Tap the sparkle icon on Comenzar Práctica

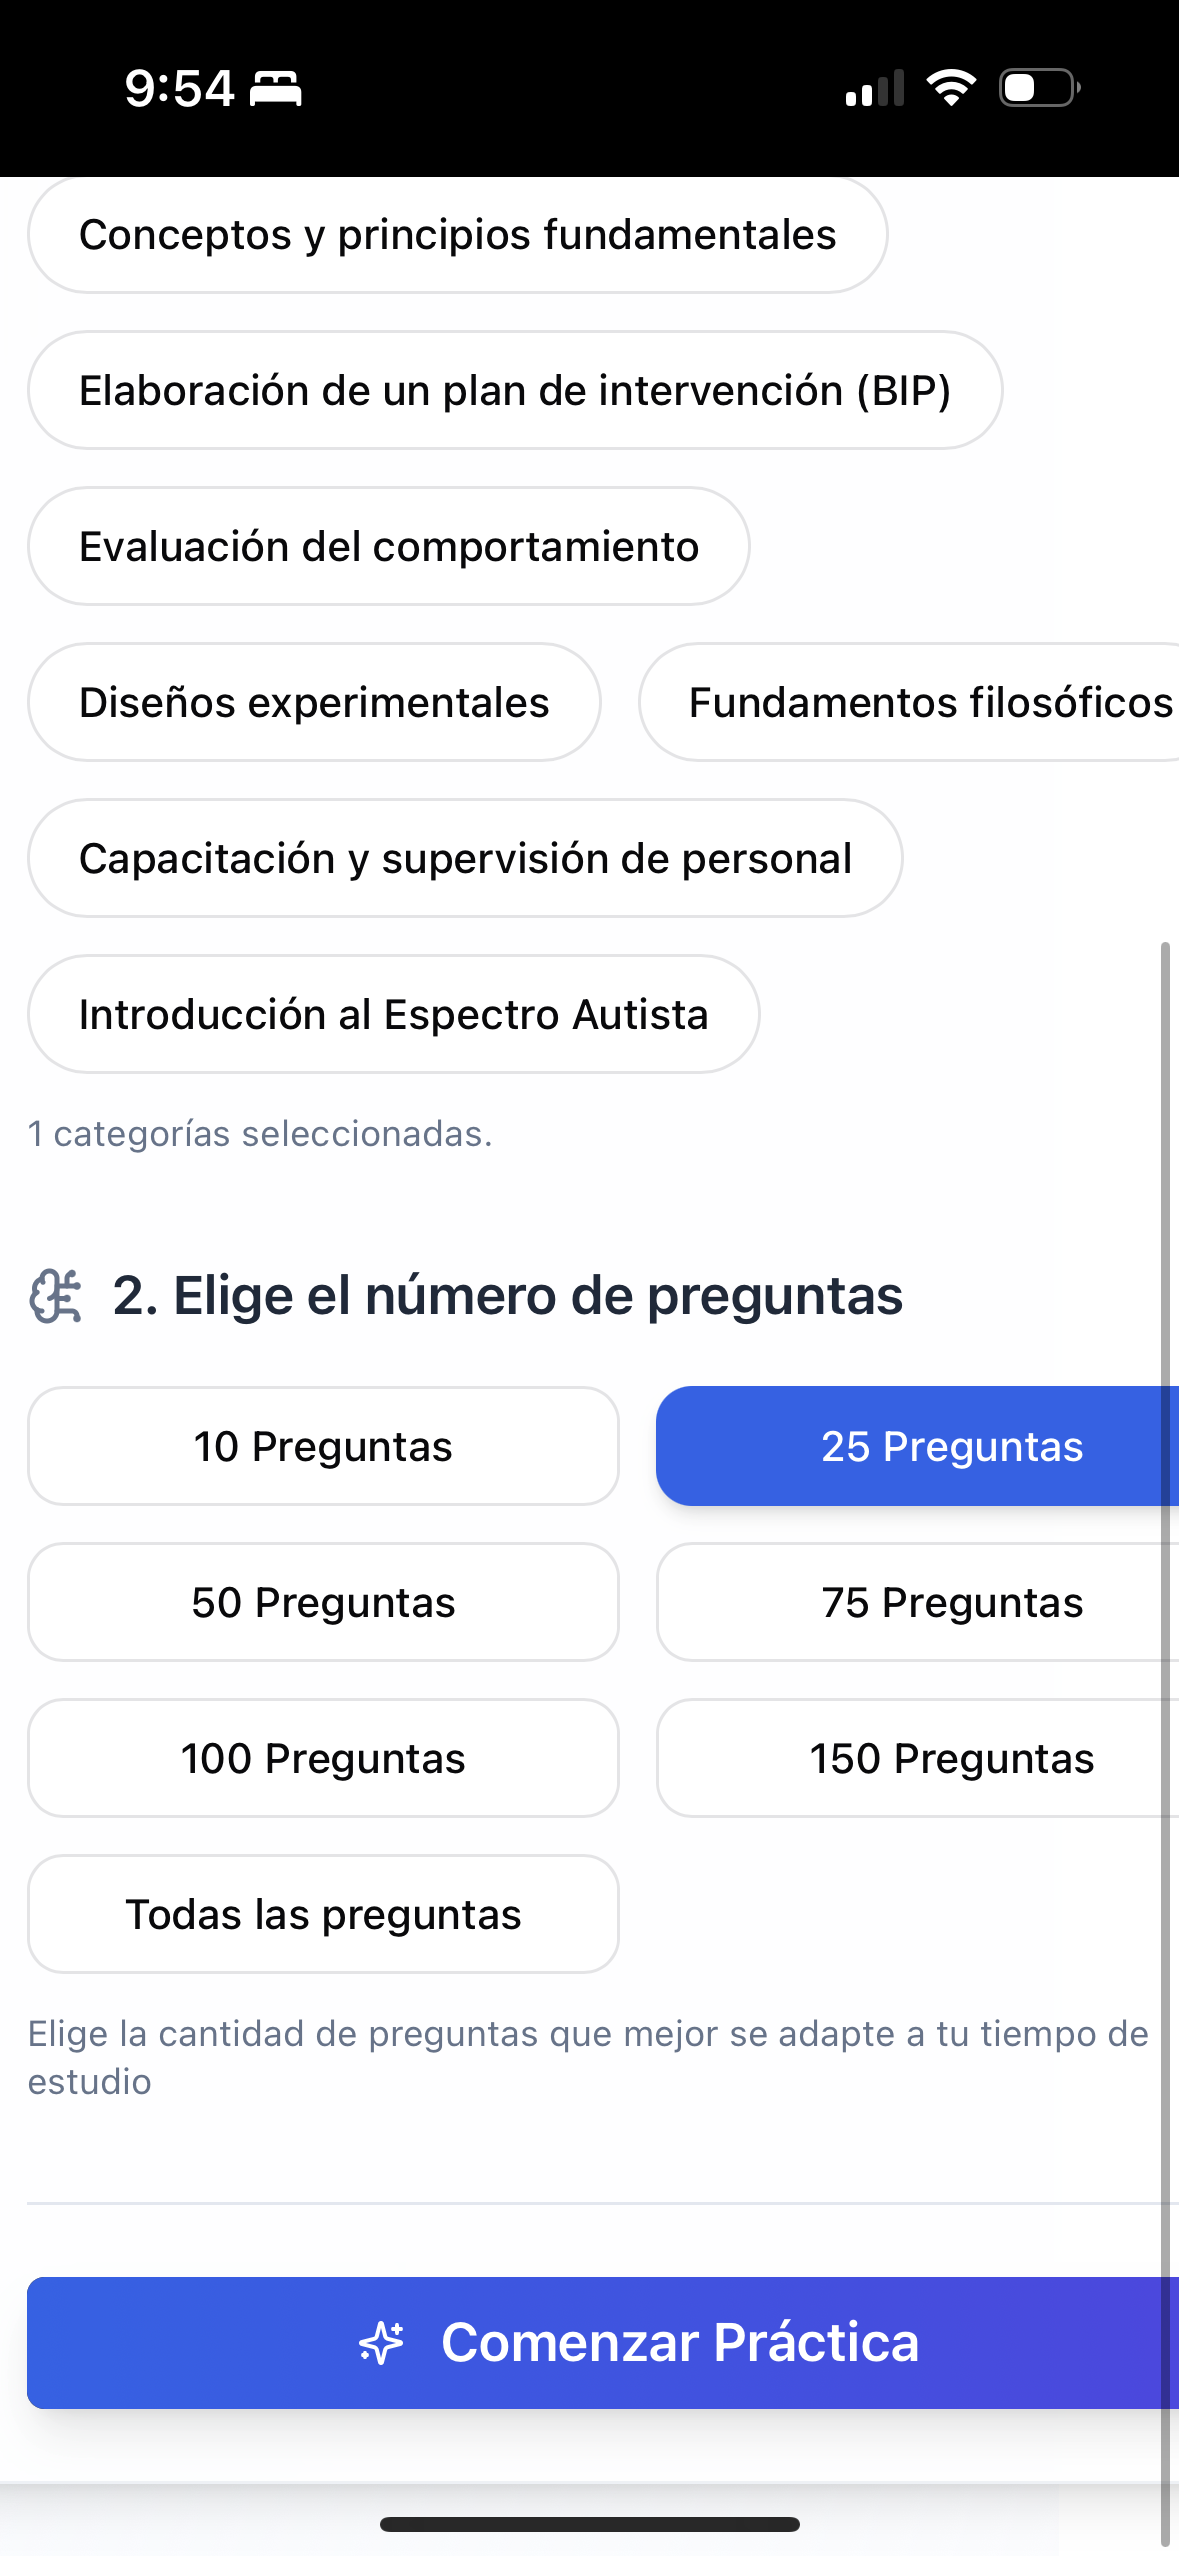coord(381,2343)
